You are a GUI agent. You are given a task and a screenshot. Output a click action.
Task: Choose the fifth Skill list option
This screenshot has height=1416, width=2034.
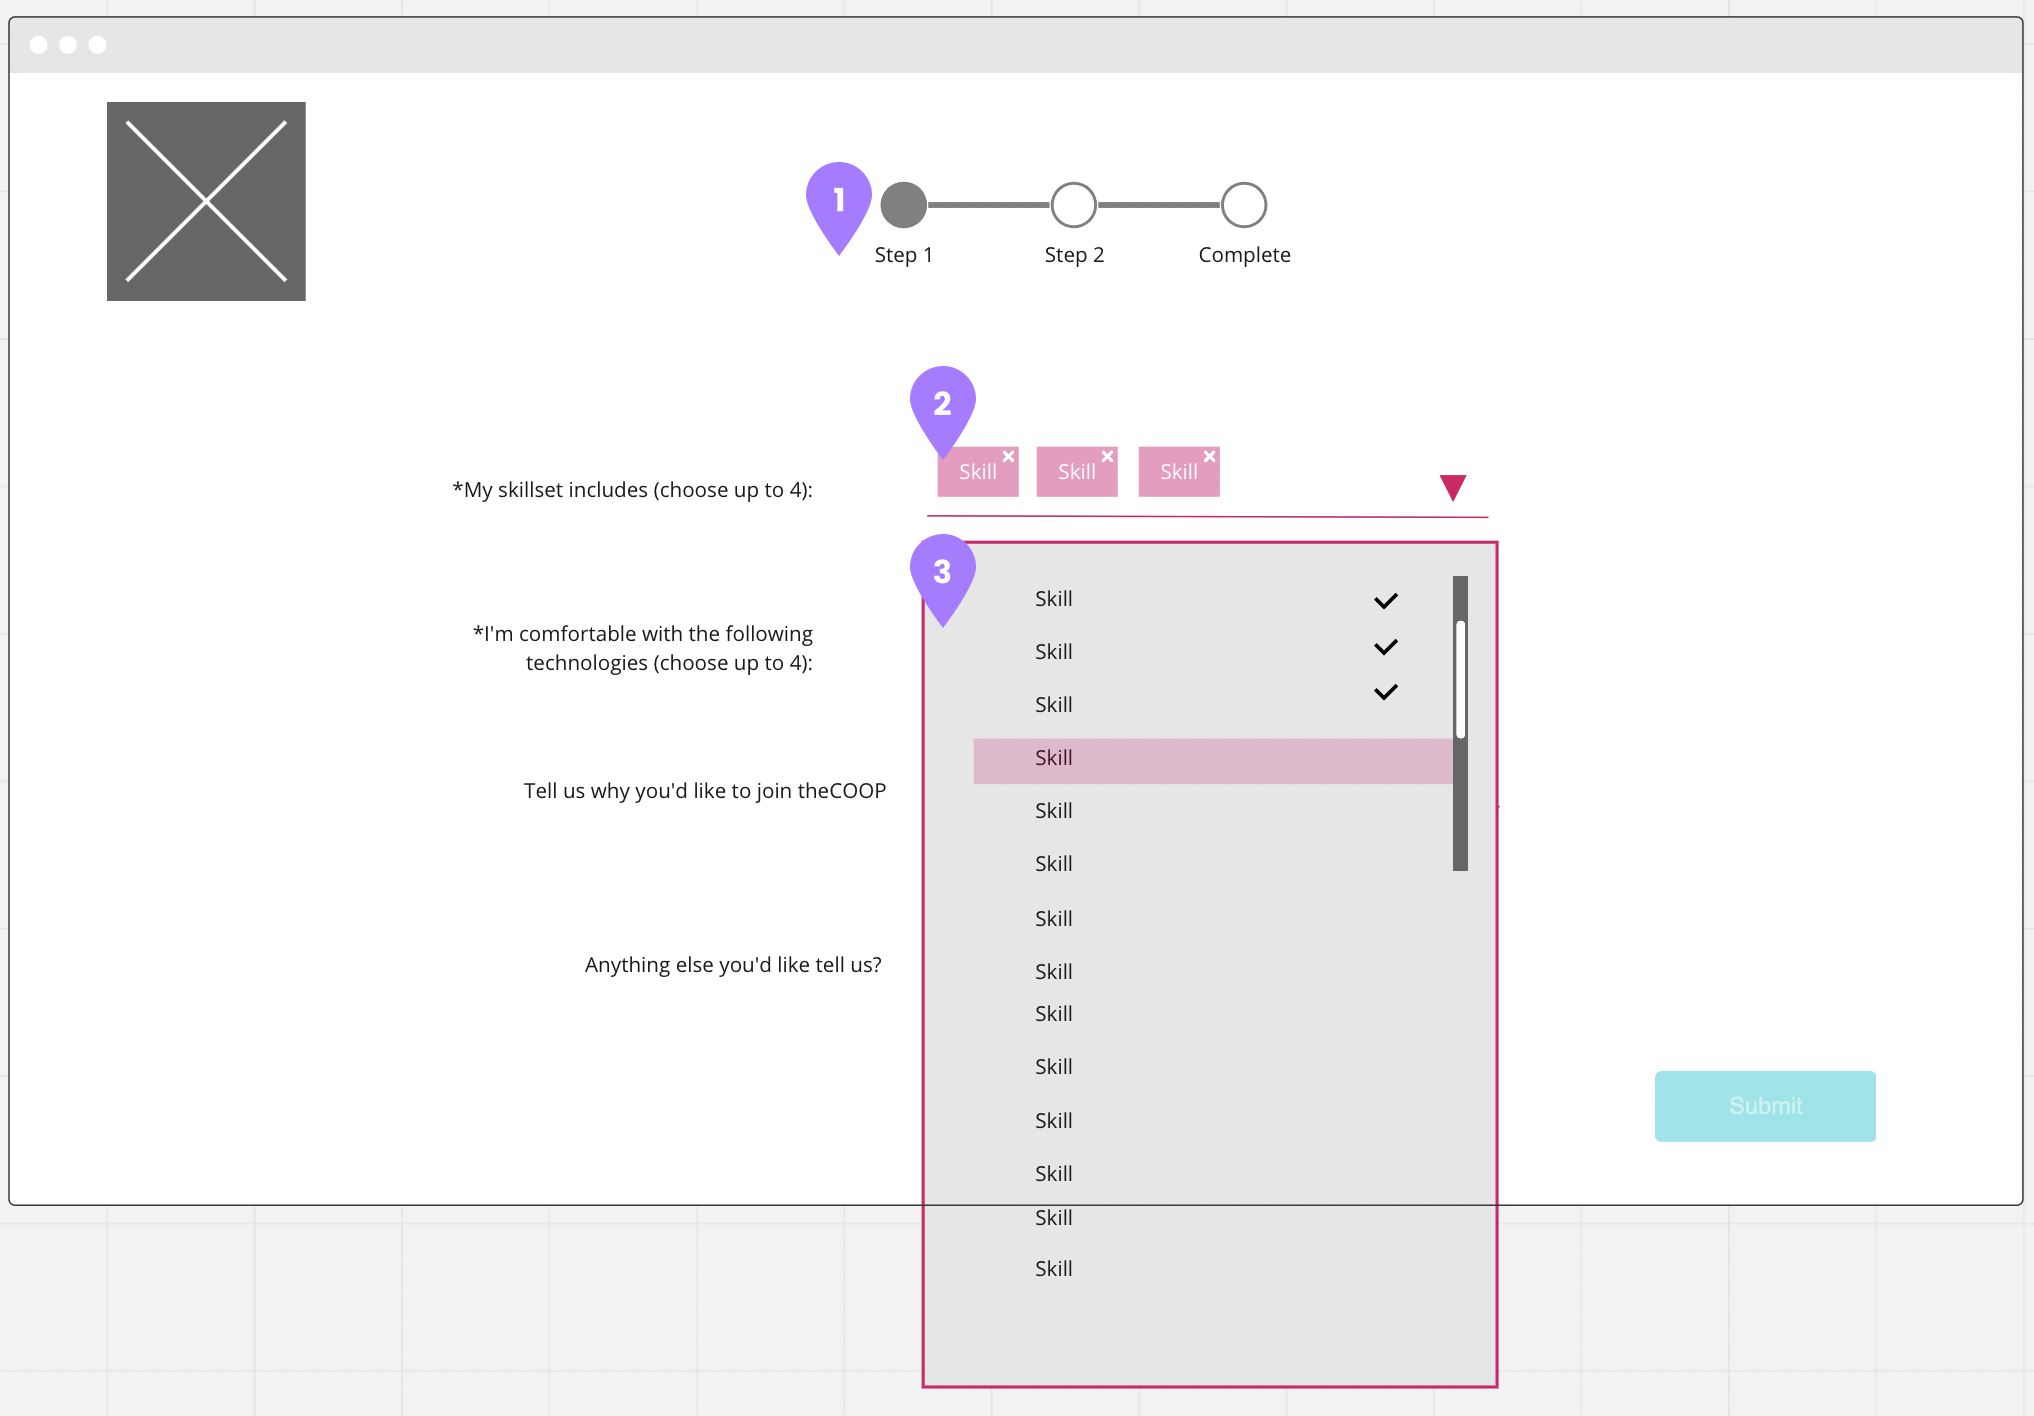click(x=1054, y=811)
